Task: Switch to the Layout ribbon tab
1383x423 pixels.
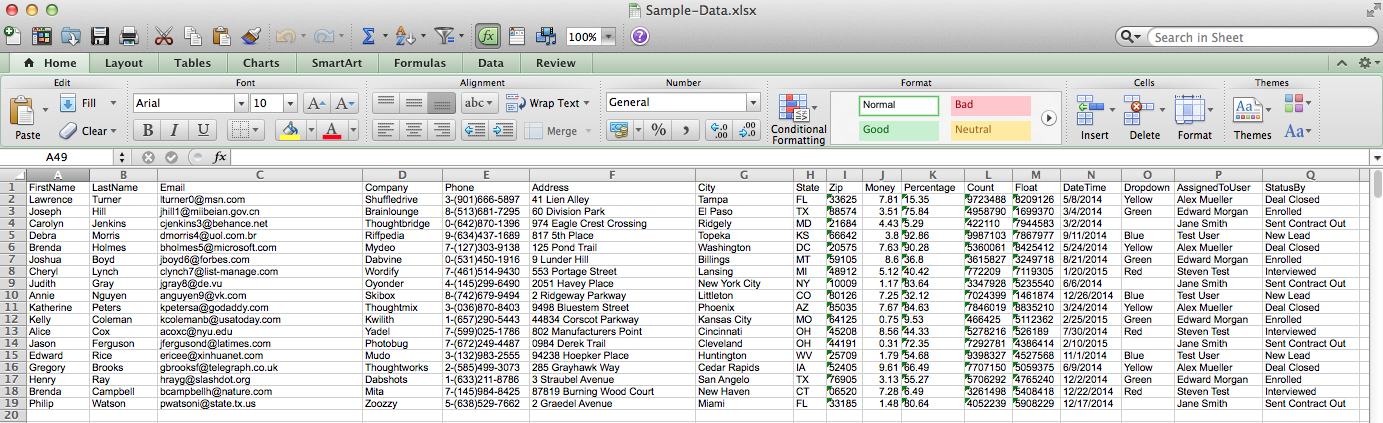Action: [x=123, y=63]
